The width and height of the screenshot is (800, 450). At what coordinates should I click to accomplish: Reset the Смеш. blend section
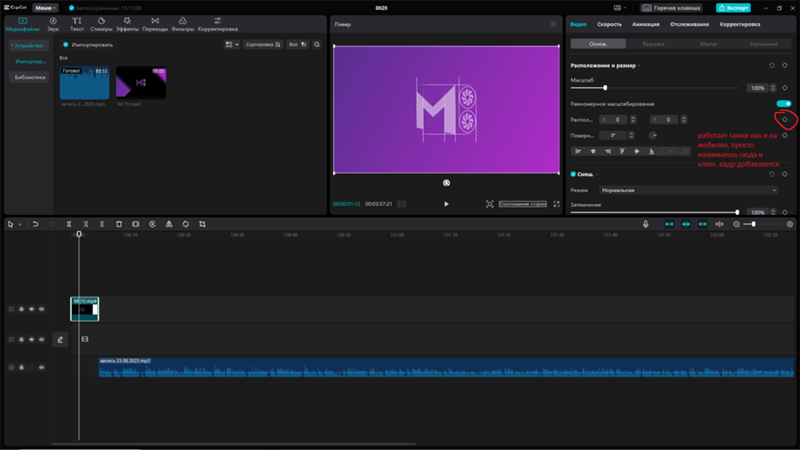tap(772, 174)
